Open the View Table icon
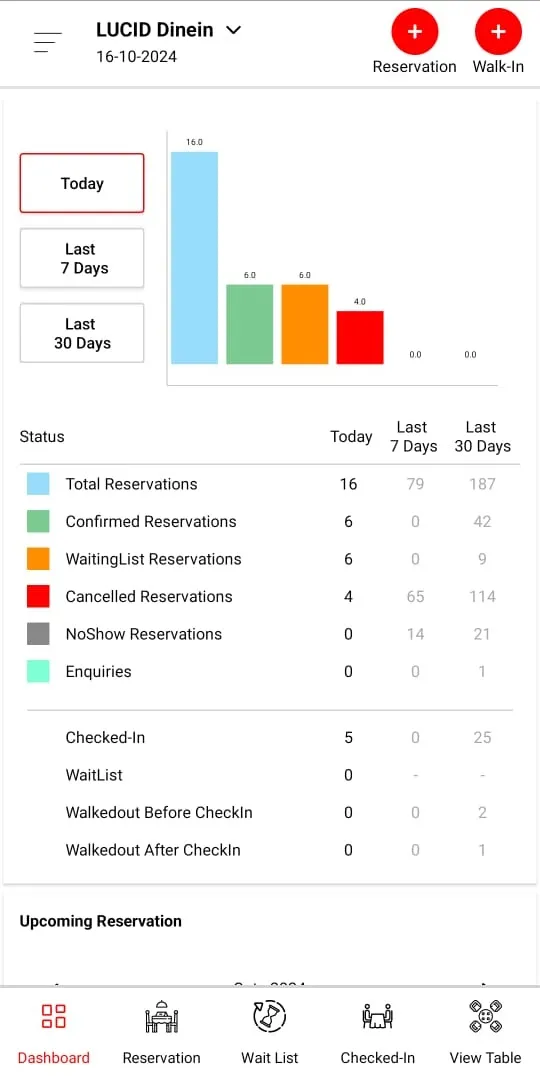Viewport: 540px width, 1092px height. 486,1016
